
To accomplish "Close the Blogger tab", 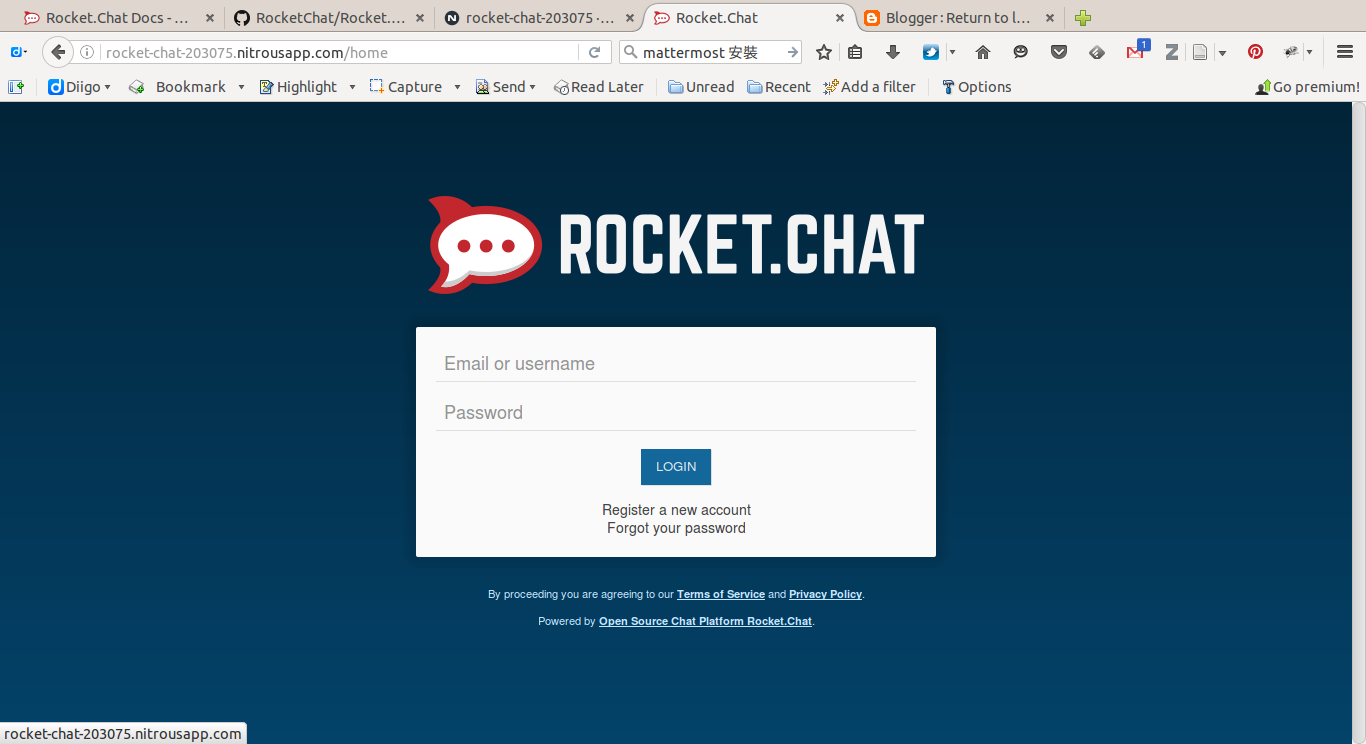I will (1049, 18).
